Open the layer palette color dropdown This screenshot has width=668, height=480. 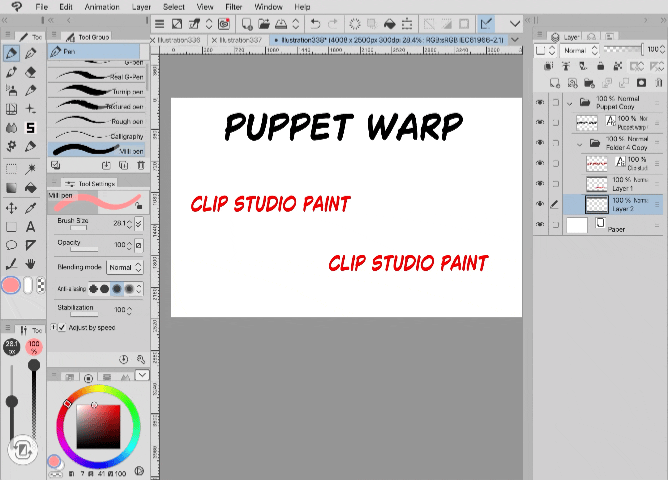tap(545, 50)
